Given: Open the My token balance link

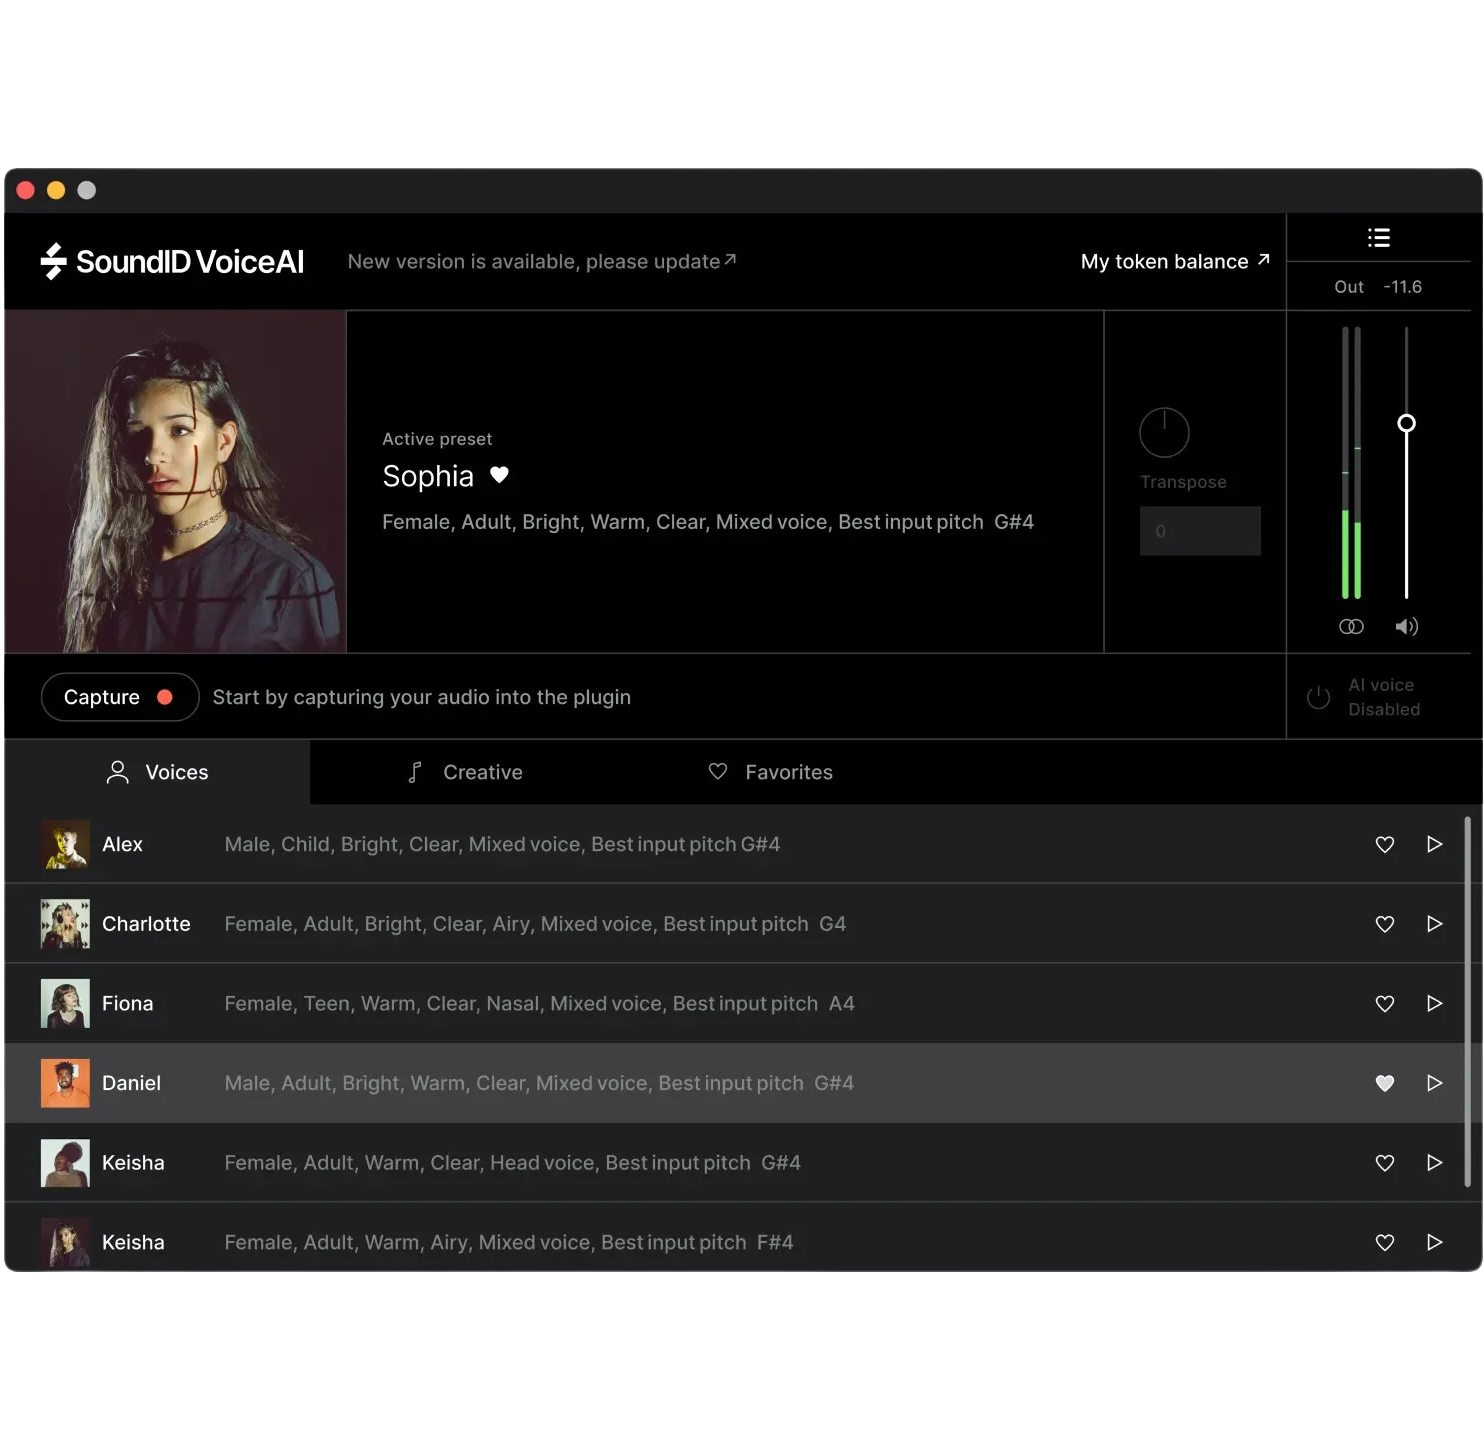Looking at the screenshot, I should click(x=1174, y=262).
